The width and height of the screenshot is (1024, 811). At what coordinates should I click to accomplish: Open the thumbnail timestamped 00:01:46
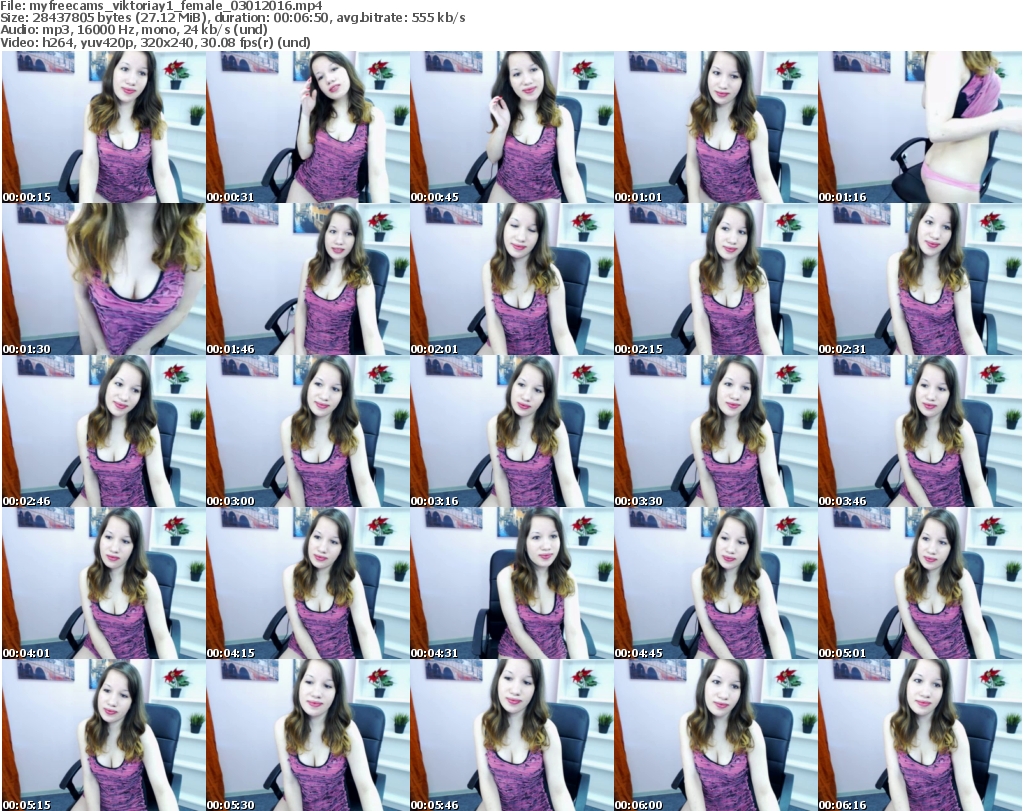coord(308,279)
